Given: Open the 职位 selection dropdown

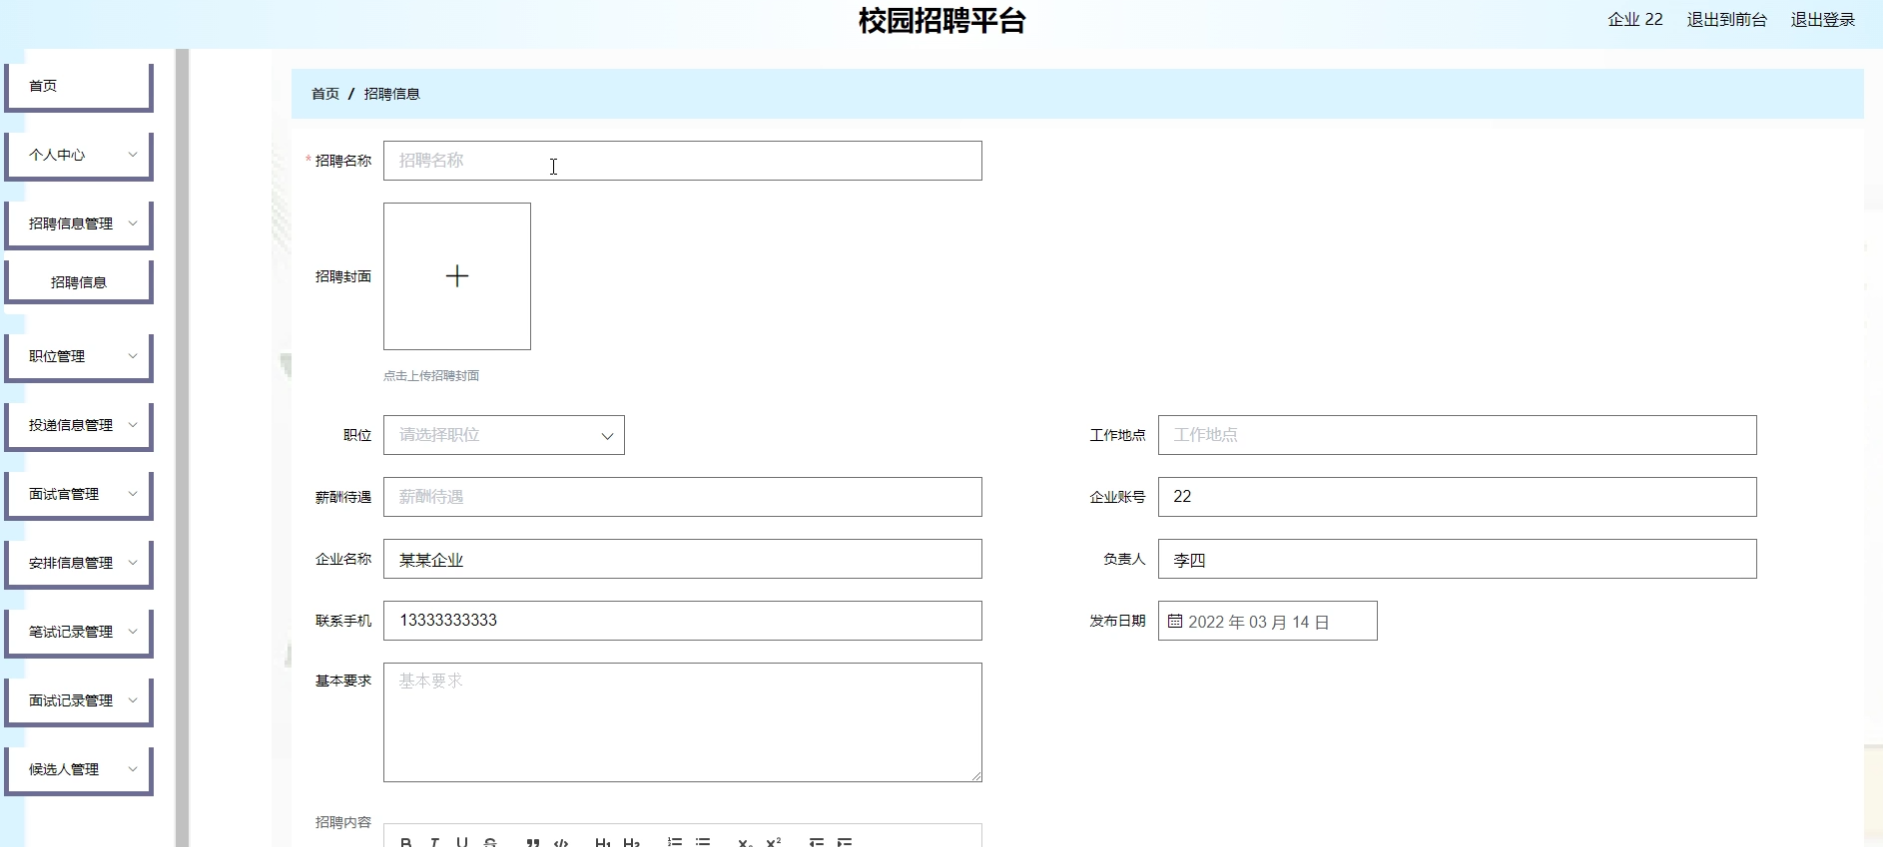Looking at the screenshot, I should click(504, 435).
